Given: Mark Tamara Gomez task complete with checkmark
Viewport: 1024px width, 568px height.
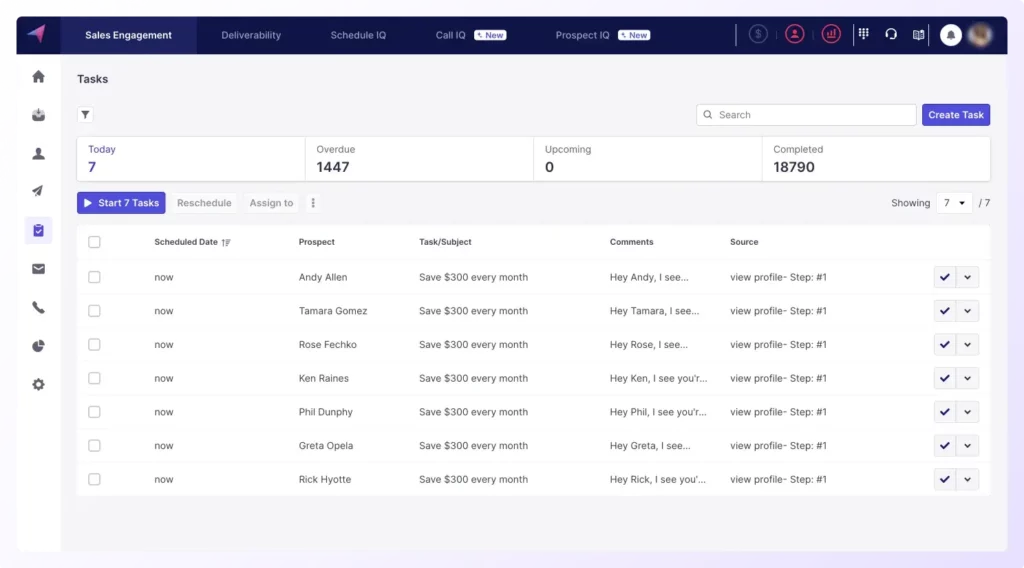Looking at the screenshot, I should [x=944, y=311].
